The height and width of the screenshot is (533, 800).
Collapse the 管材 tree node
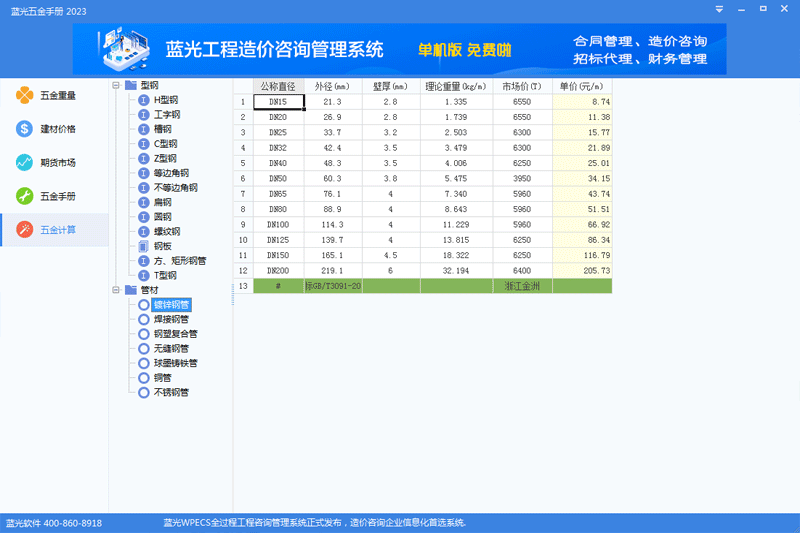(116, 290)
